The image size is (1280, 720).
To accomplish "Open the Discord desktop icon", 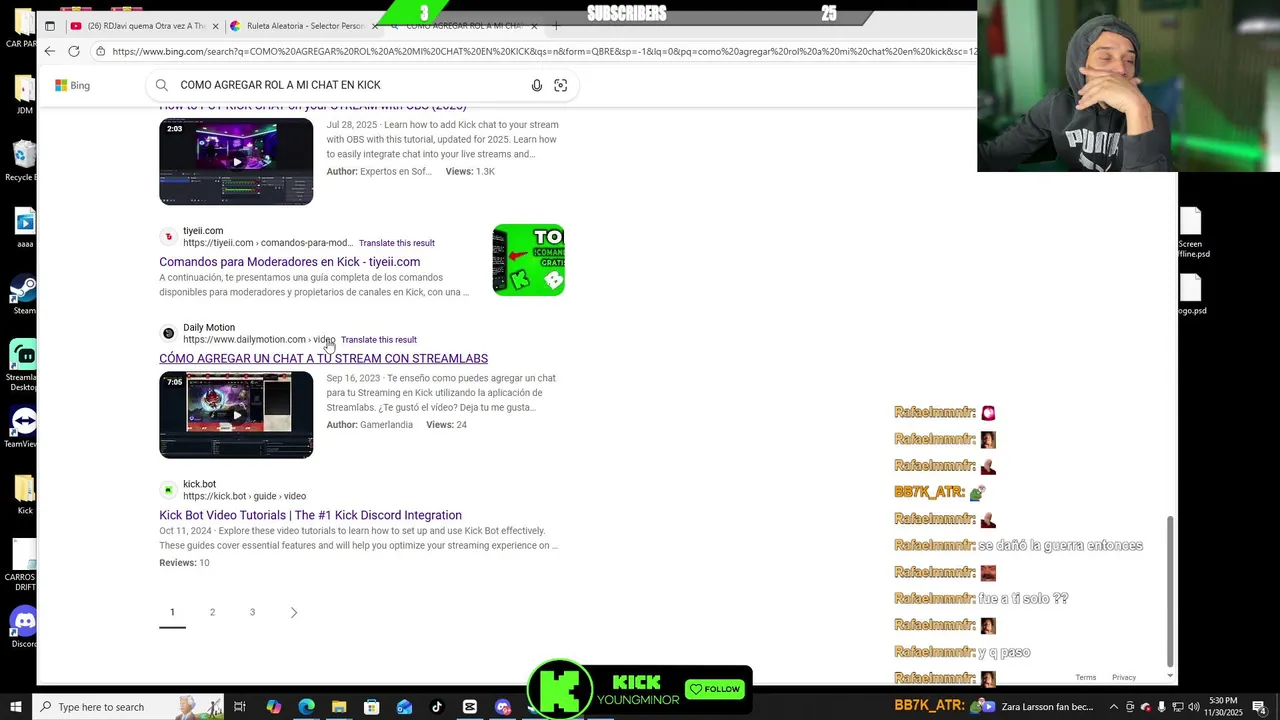I will point(24,628).
